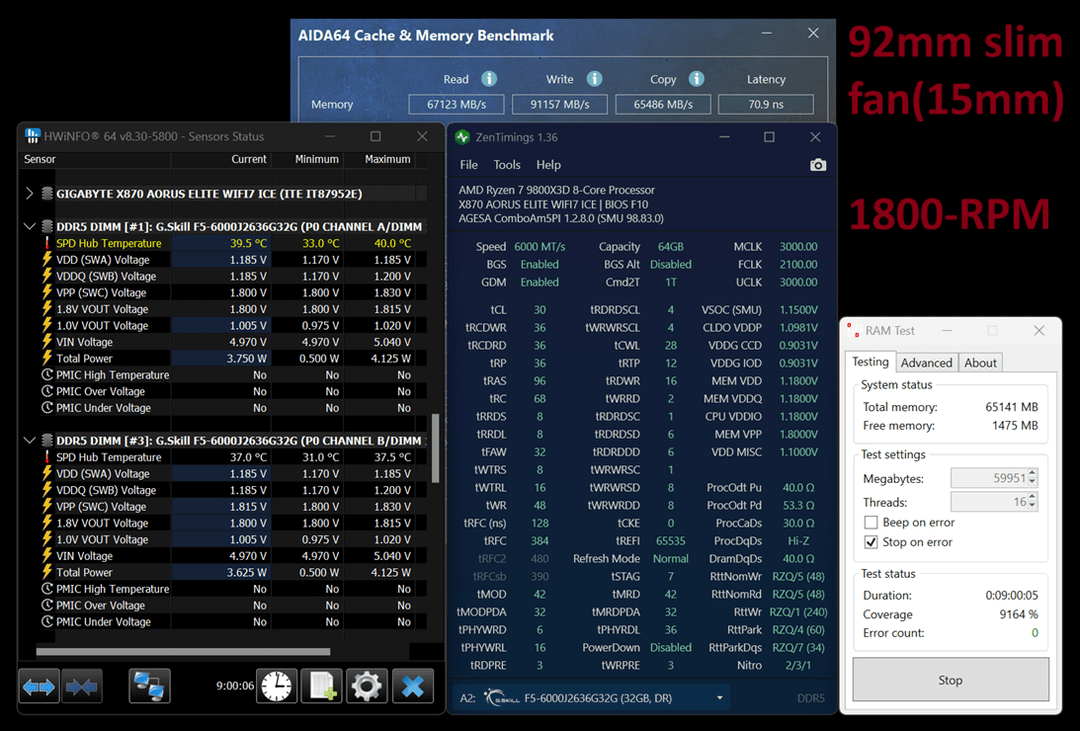
Task: Switch to the Advanced tab in RAM Test
Action: [x=926, y=363]
